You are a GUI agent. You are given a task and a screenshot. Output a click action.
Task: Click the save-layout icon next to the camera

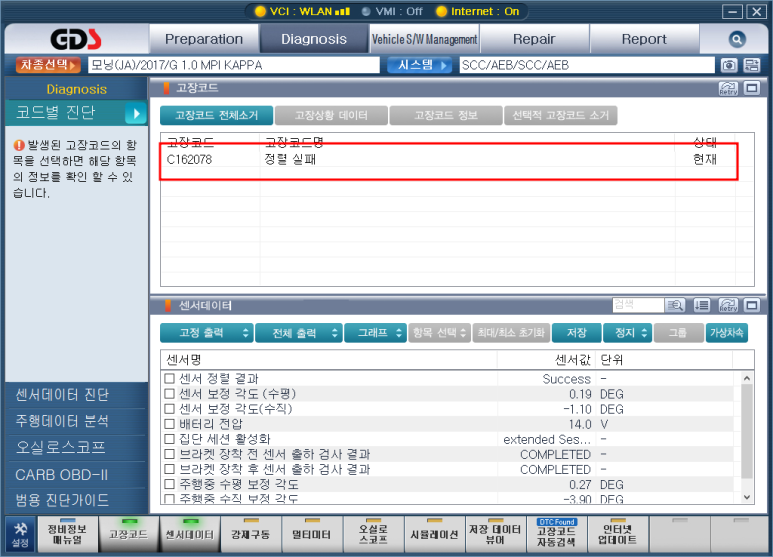752,65
